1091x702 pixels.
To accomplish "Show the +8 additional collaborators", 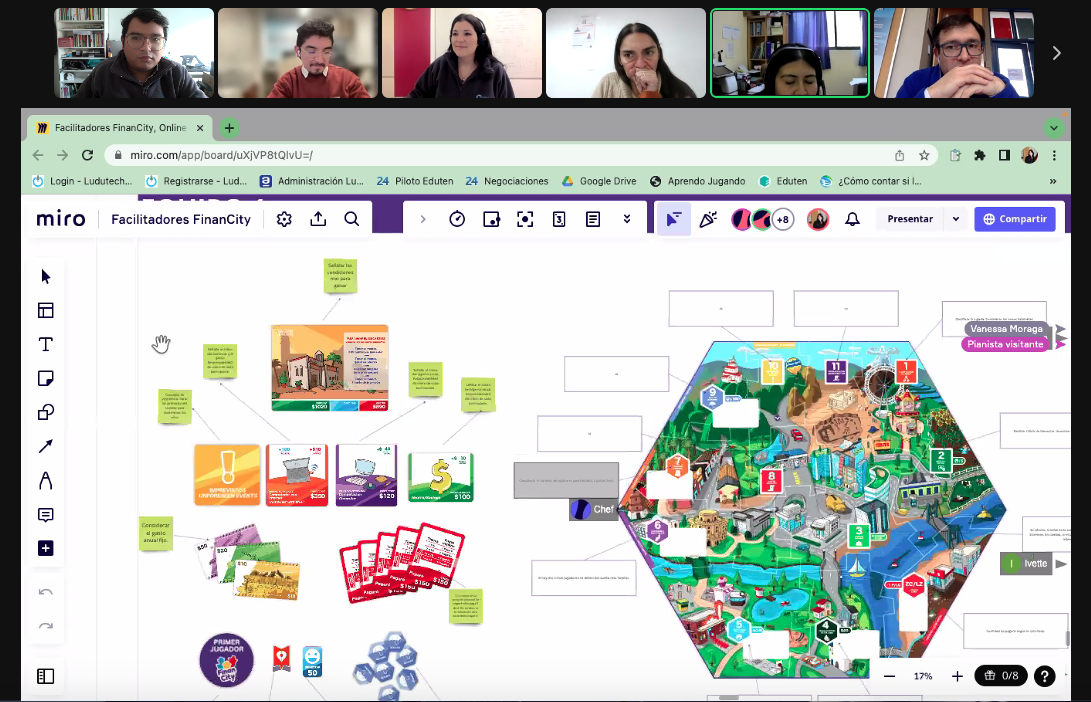I will [x=783, y=219].
